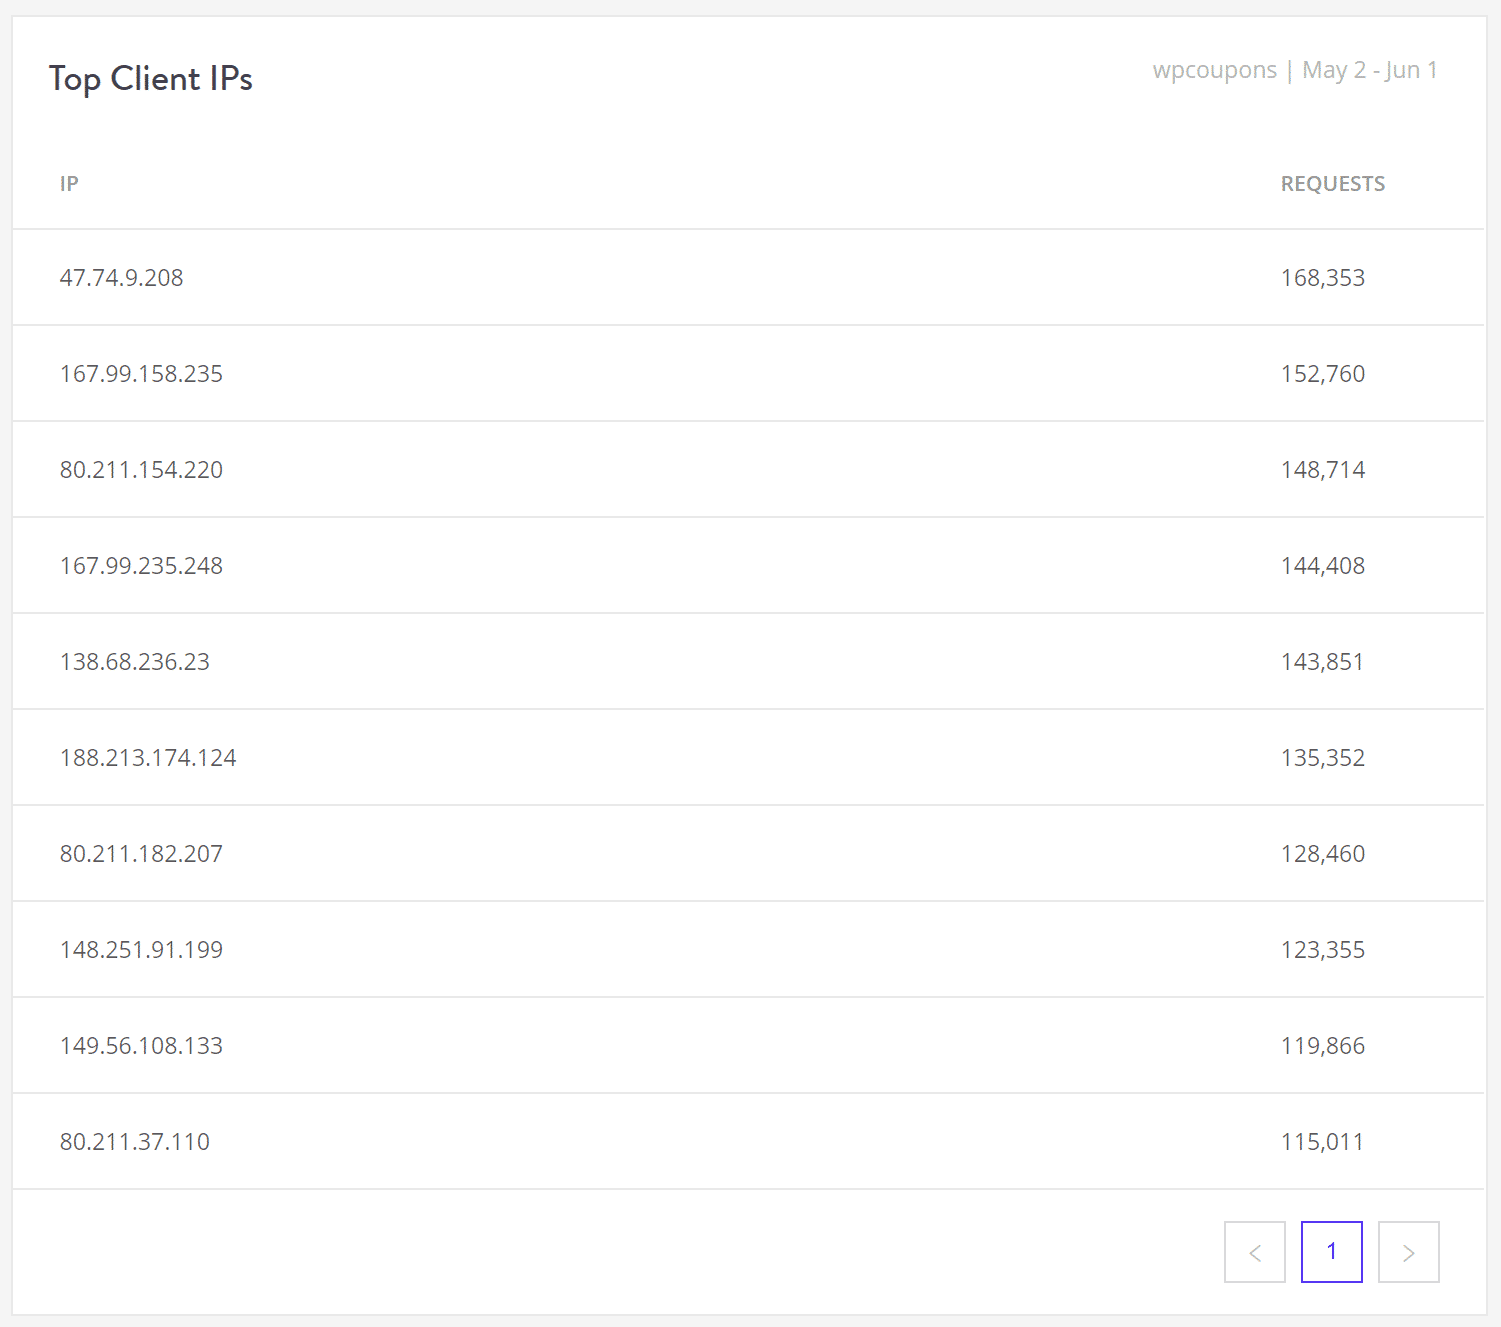Image resolution: width=1501 pixels, height=1327 pixels.
Task: Click the requests count 168,353
Action: tap(1323, 278)
